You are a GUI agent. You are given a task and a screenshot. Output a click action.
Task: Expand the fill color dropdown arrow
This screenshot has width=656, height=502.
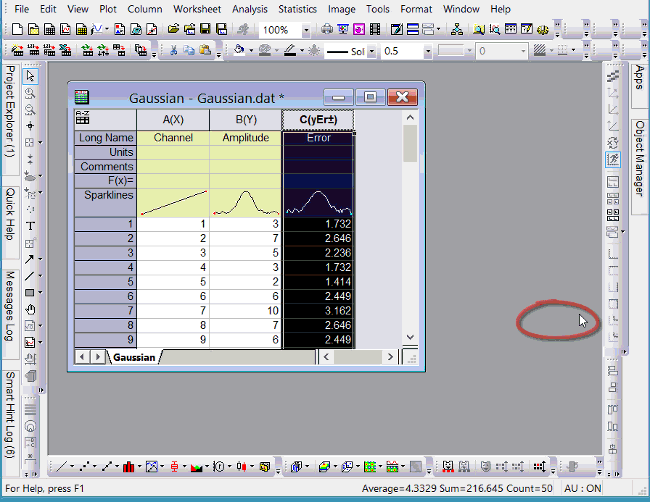point(251,51)
